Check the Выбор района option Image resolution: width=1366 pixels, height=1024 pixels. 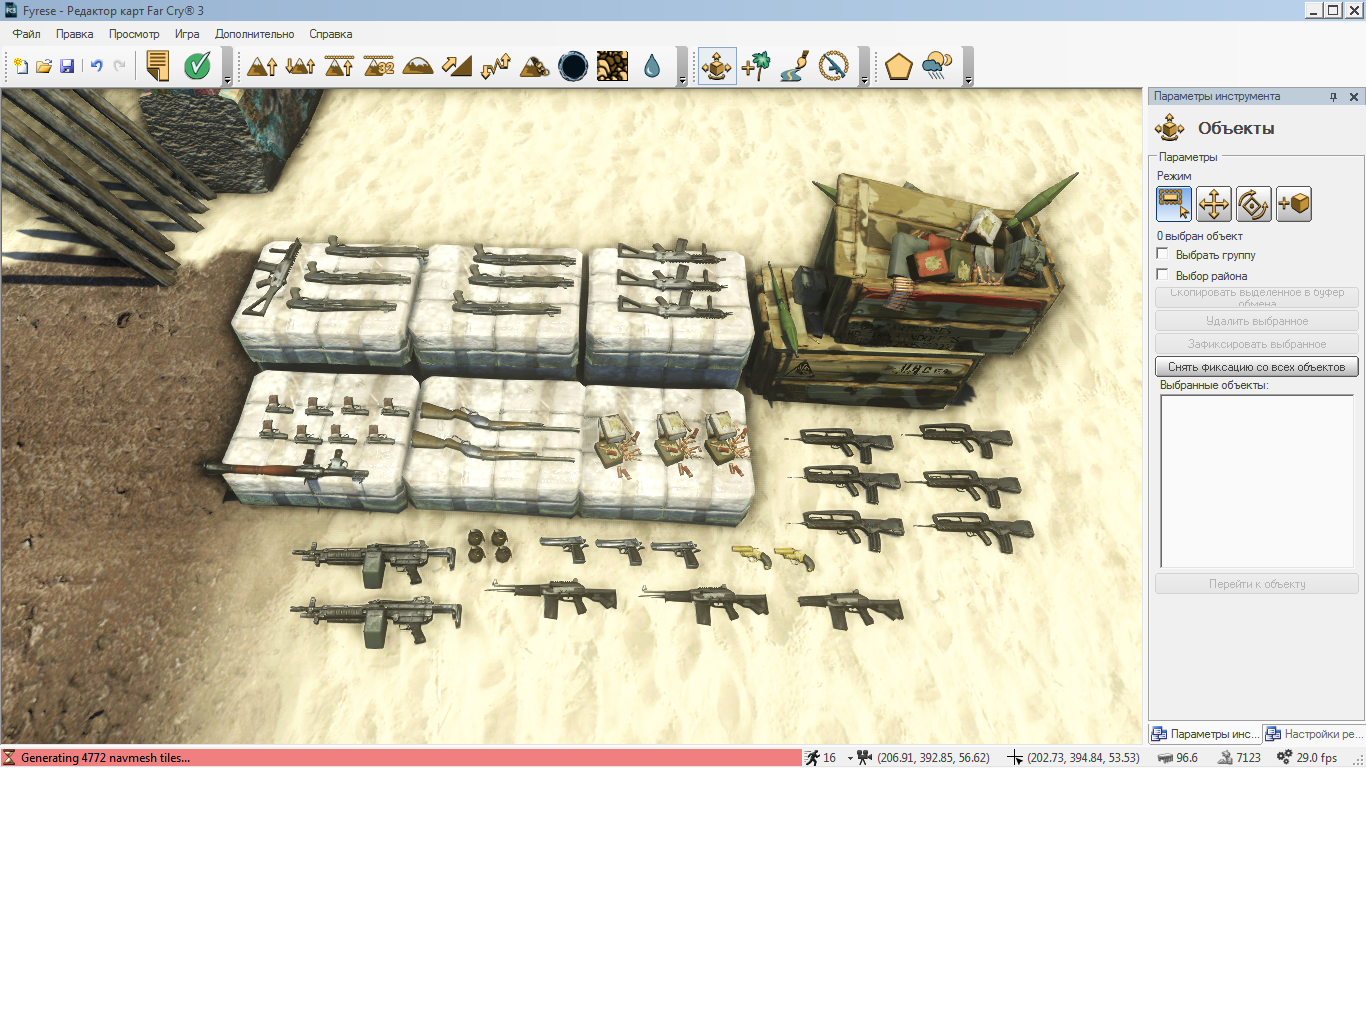point(1162,273)
